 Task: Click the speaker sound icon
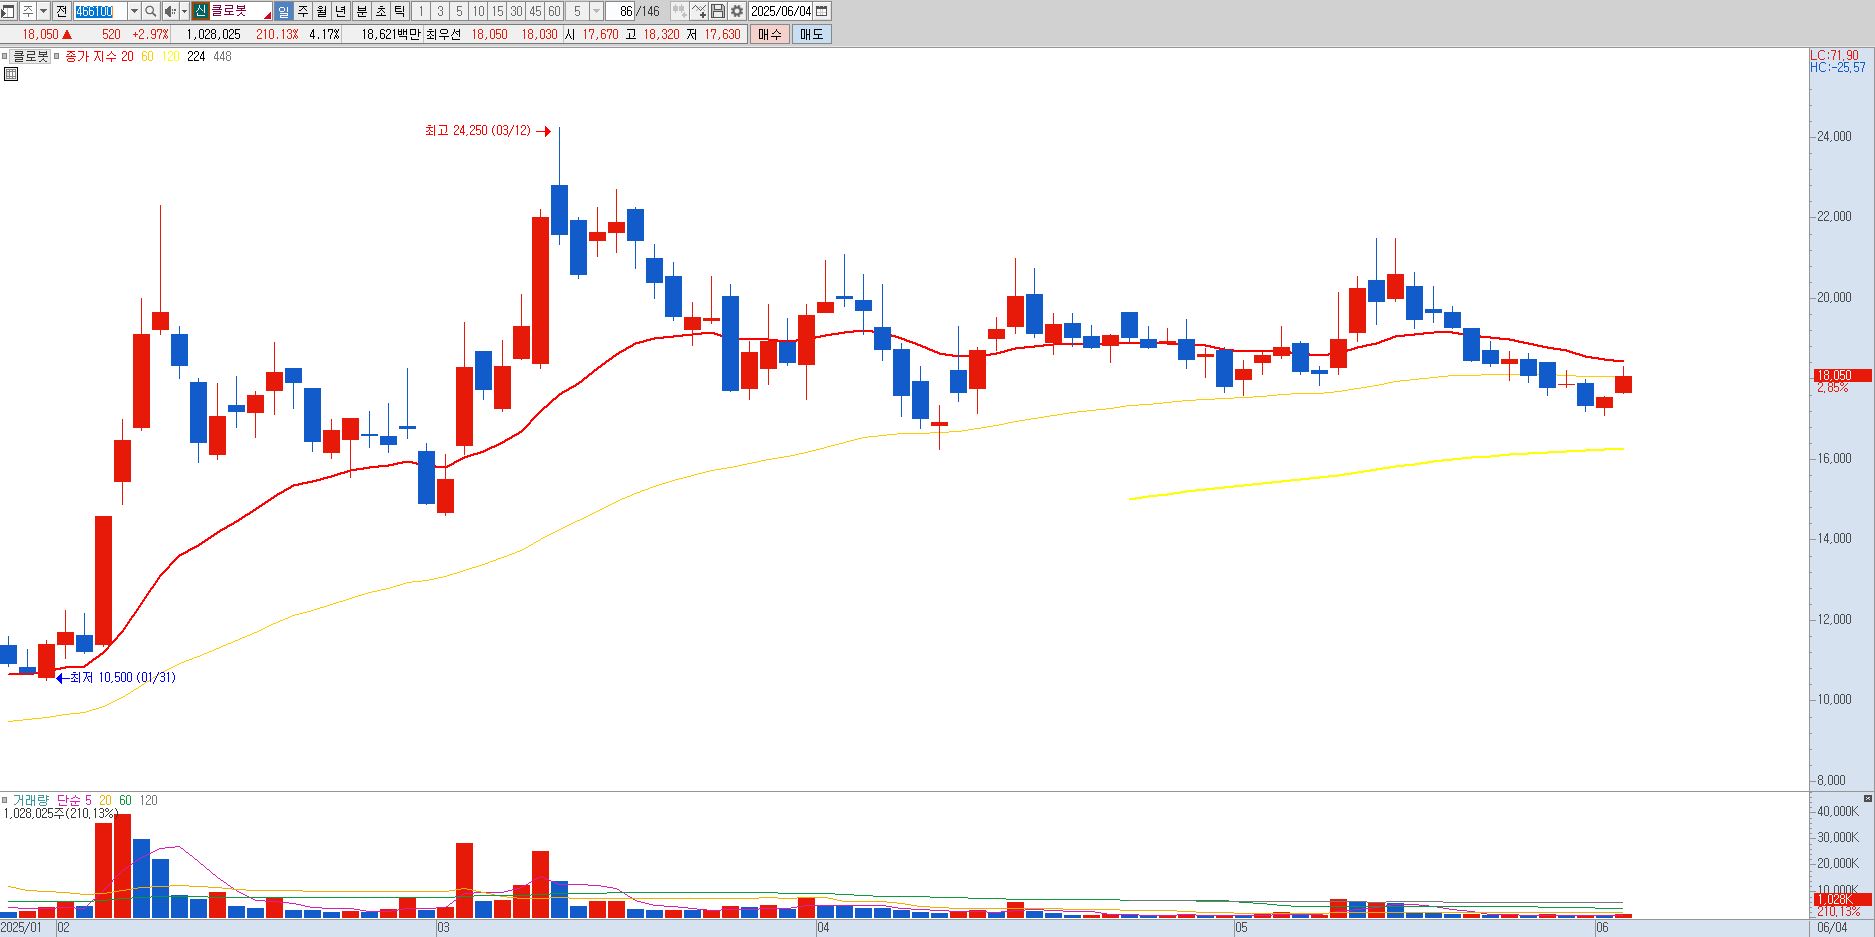(170, 11)
